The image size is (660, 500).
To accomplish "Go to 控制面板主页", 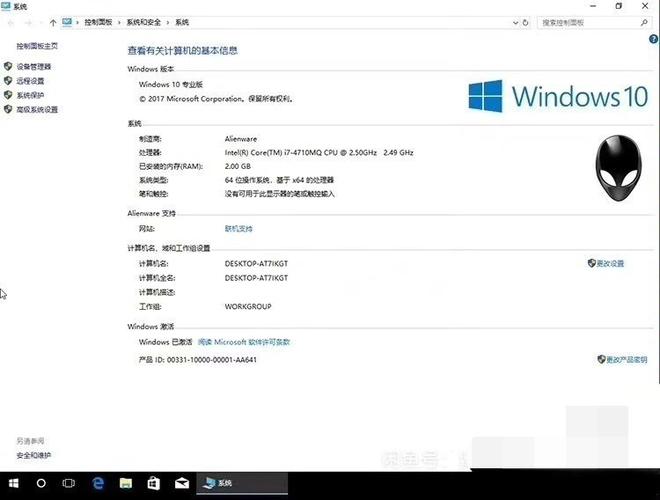I will [x=37, y=46].
